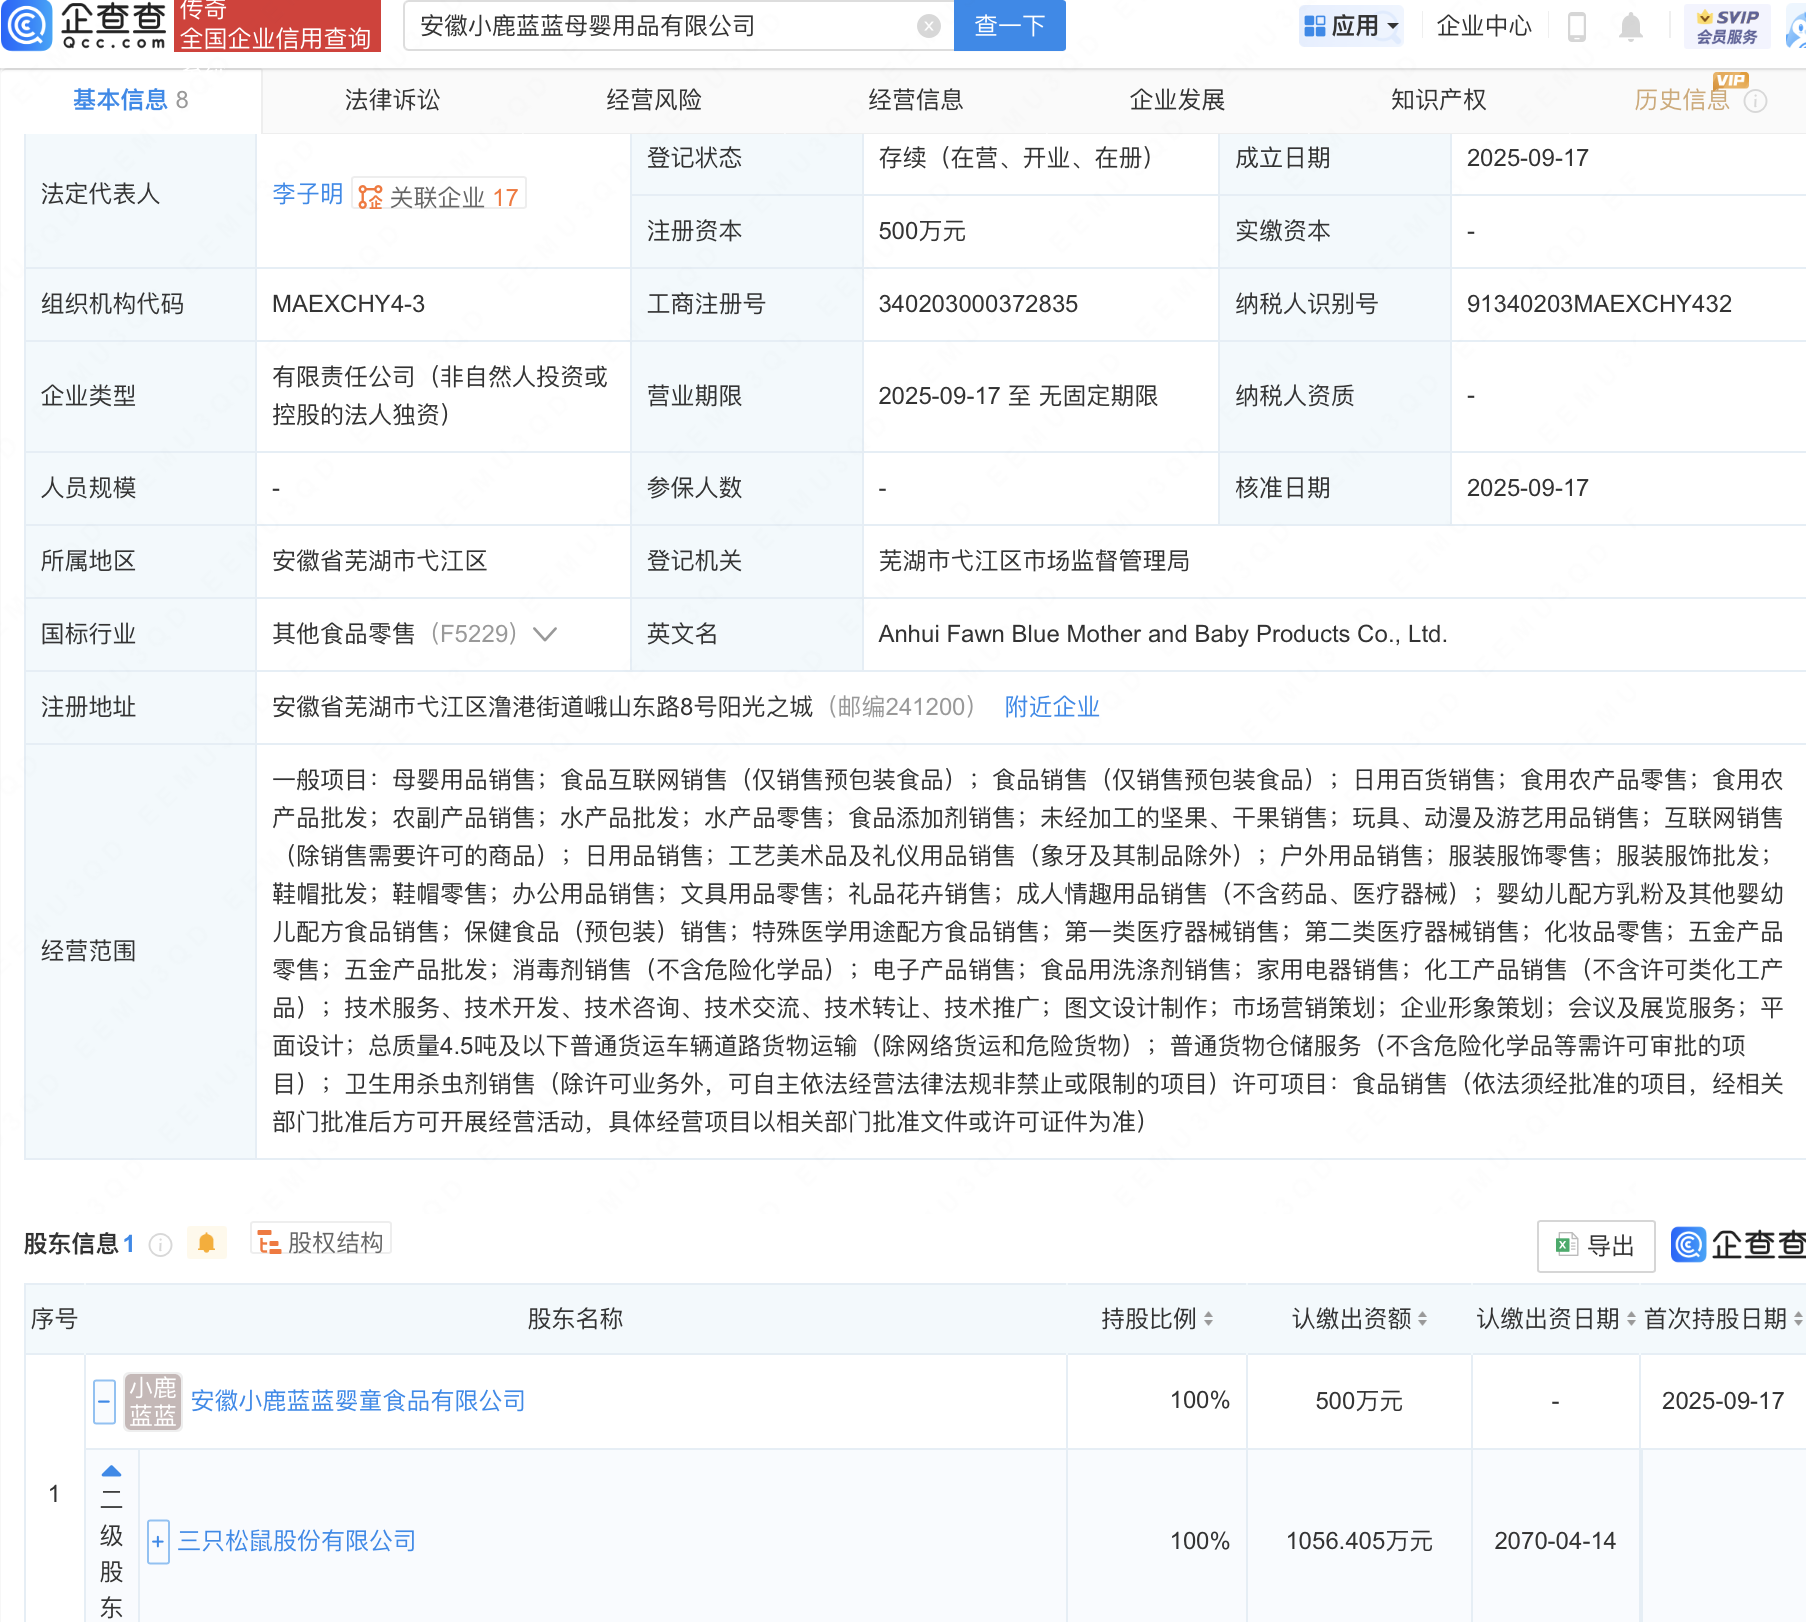Click 芜湖市弋江区市场监督管理局 cell

pos(1034,561)
